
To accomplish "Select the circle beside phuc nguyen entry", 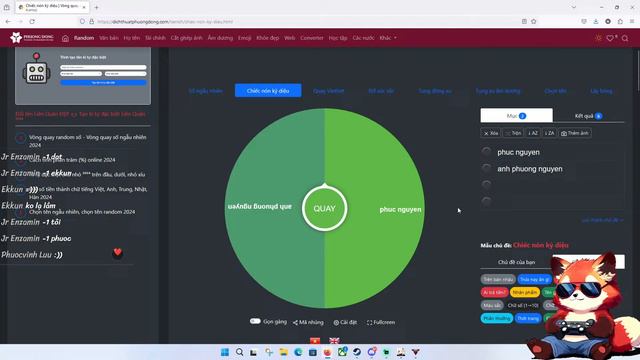I will 486,152.
